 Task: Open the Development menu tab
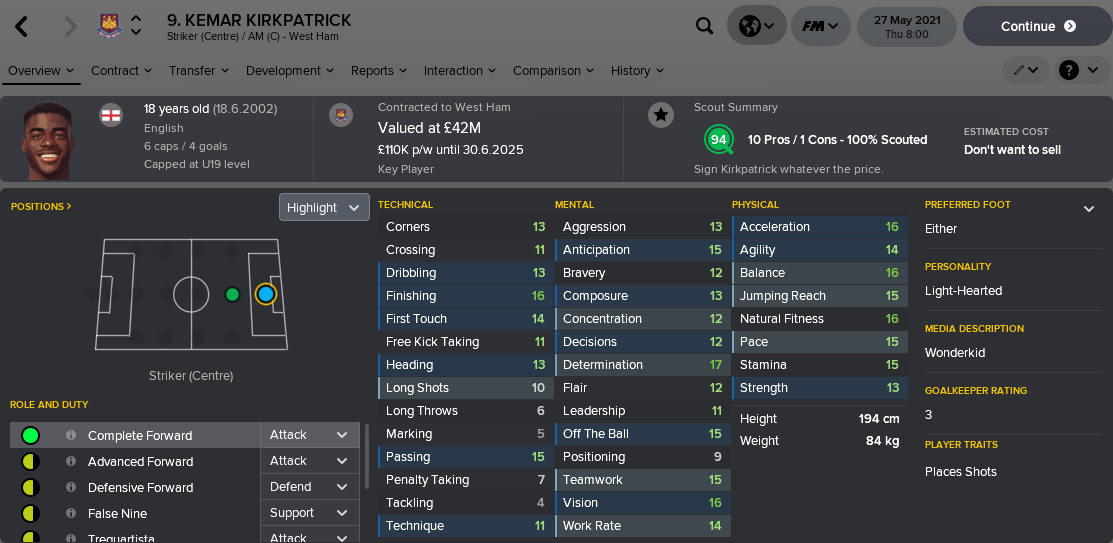point(289,71)
